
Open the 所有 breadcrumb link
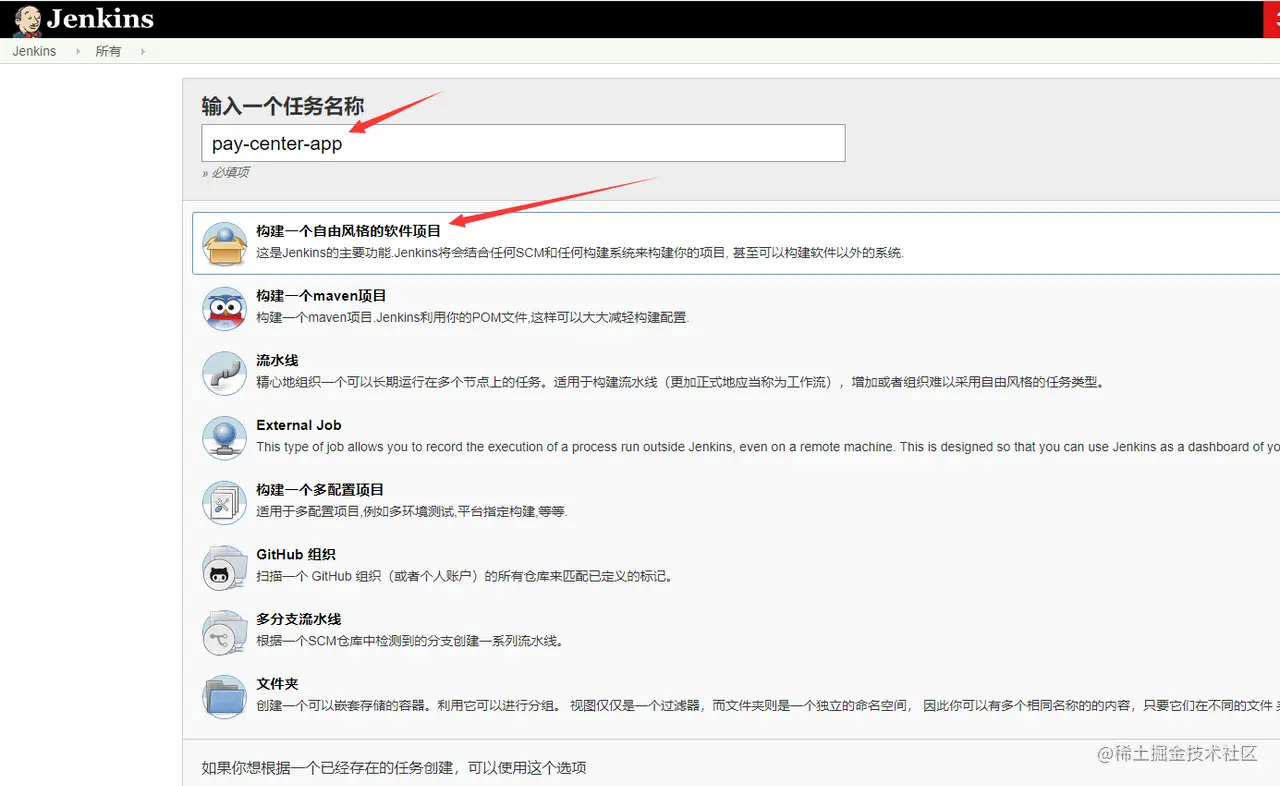coord(108,51)
